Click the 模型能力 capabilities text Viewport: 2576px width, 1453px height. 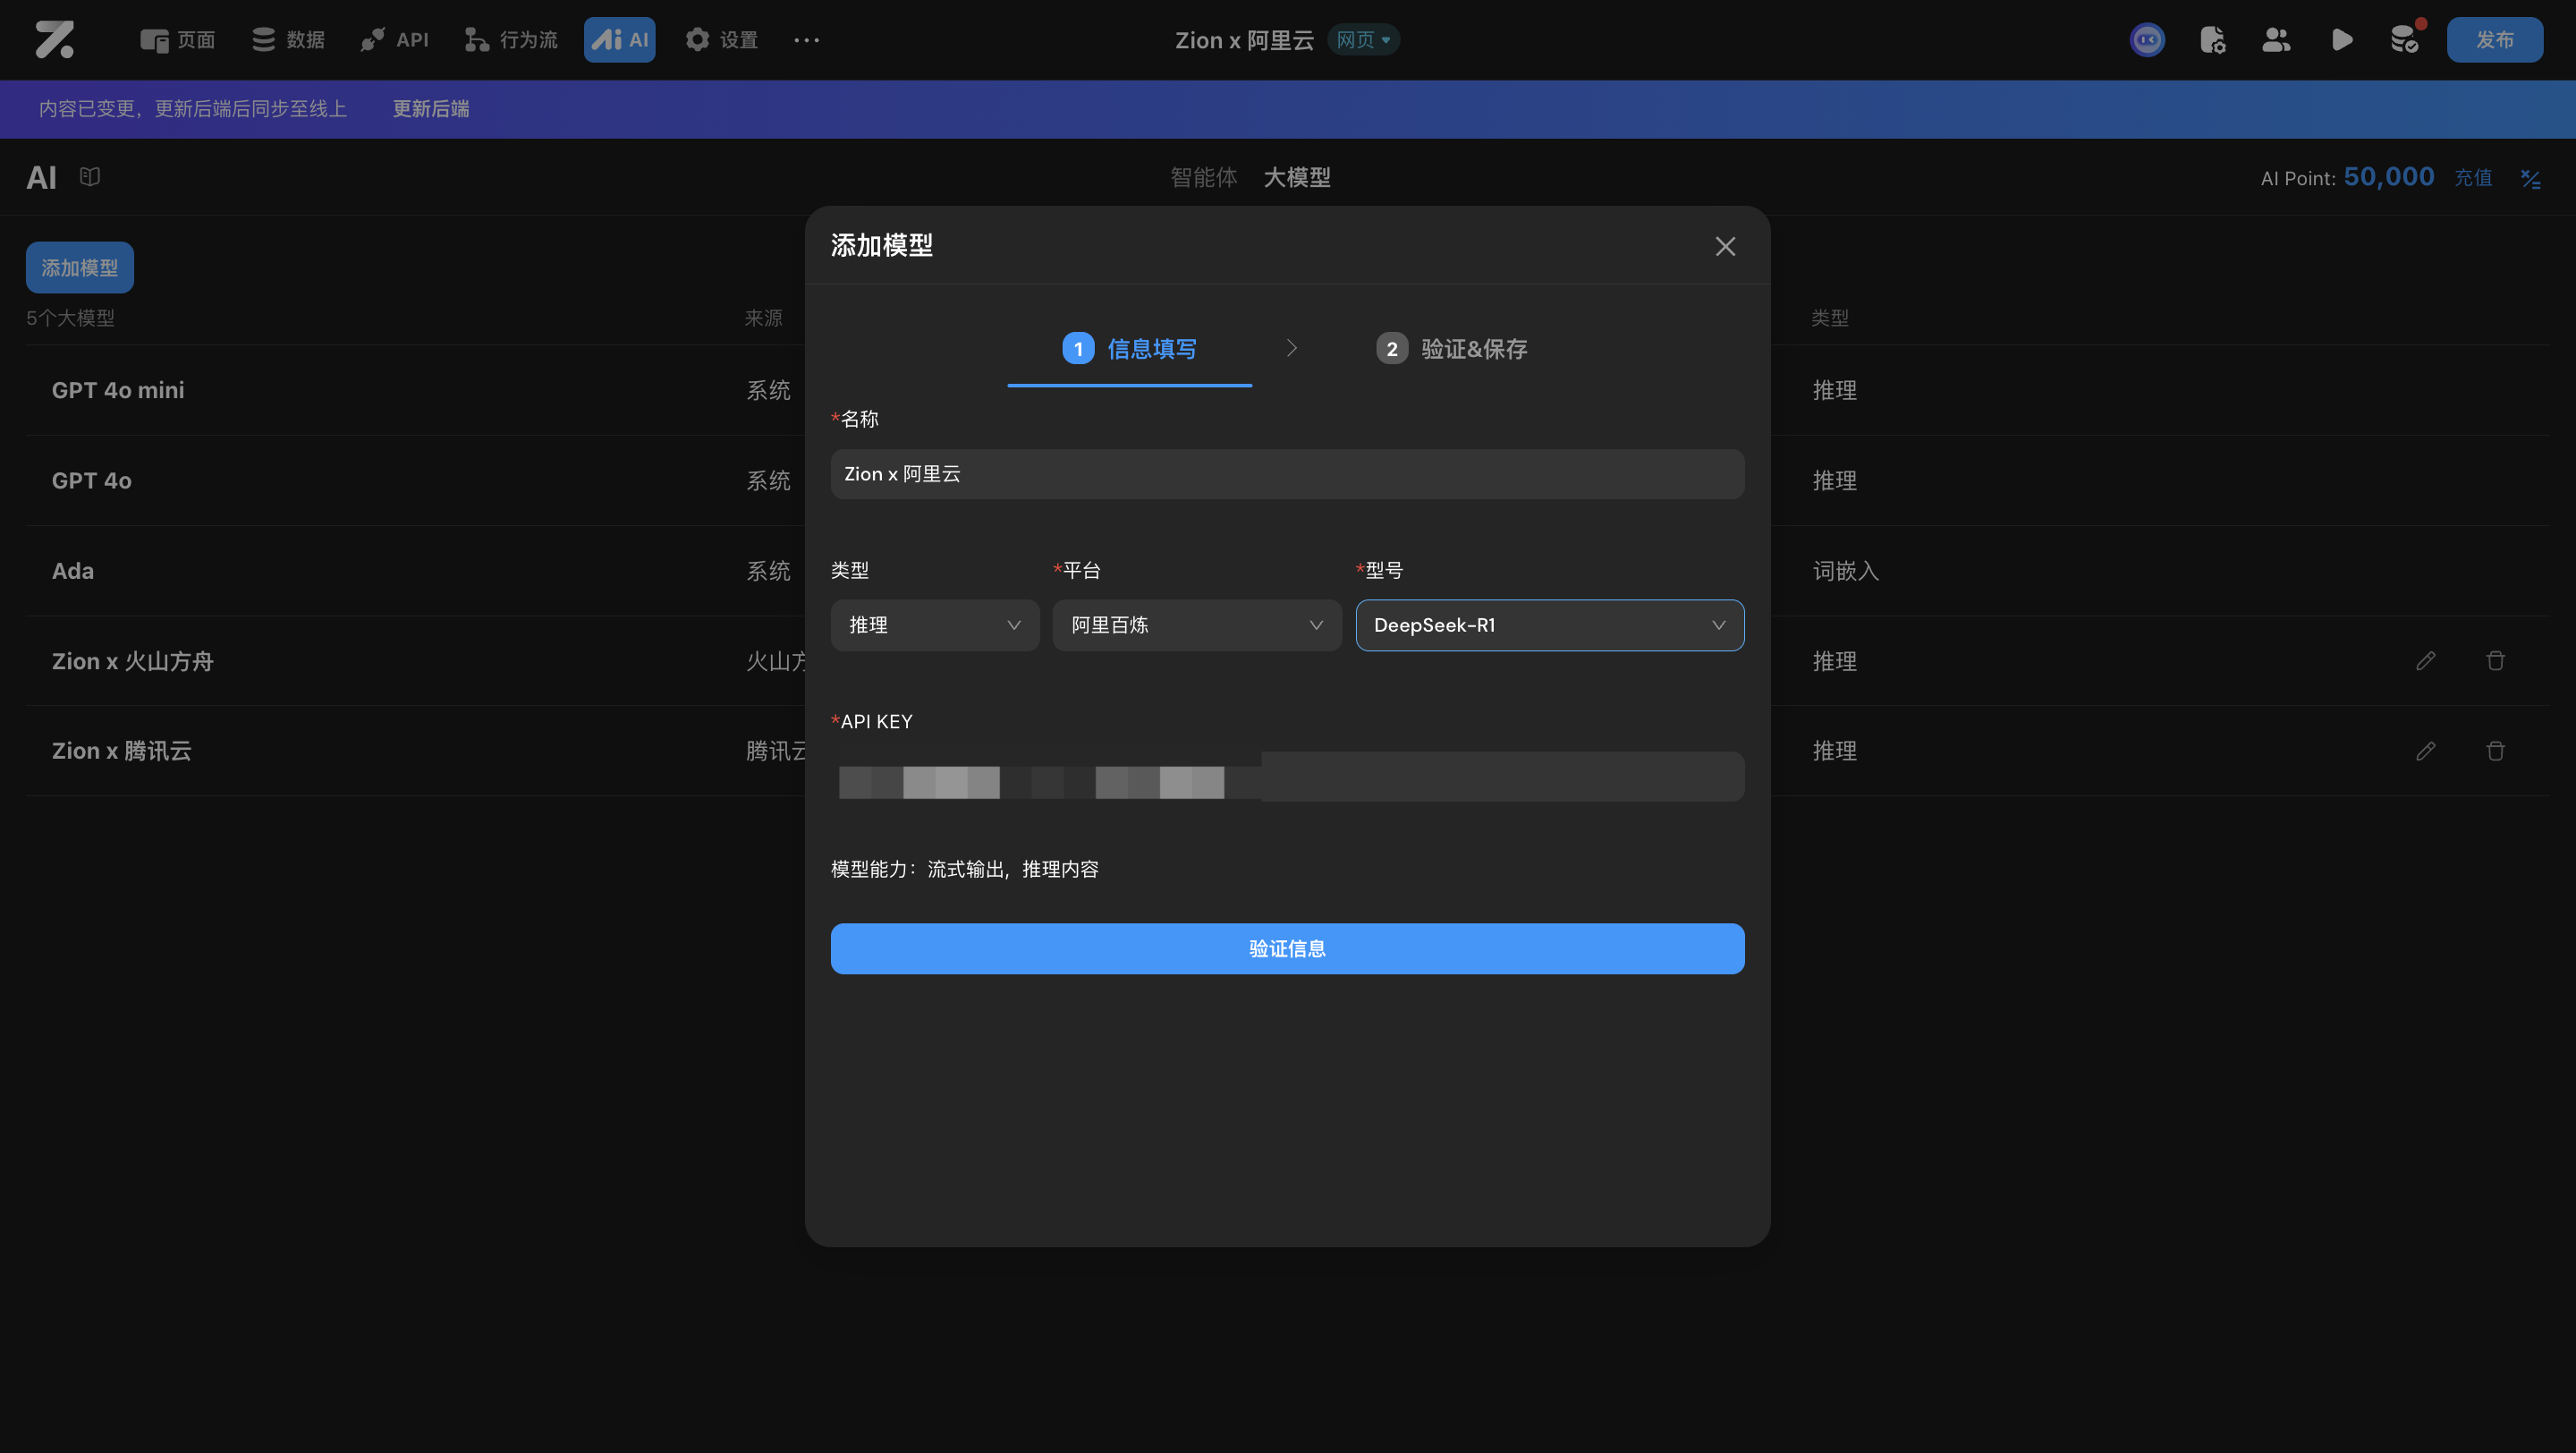[965, 869]
